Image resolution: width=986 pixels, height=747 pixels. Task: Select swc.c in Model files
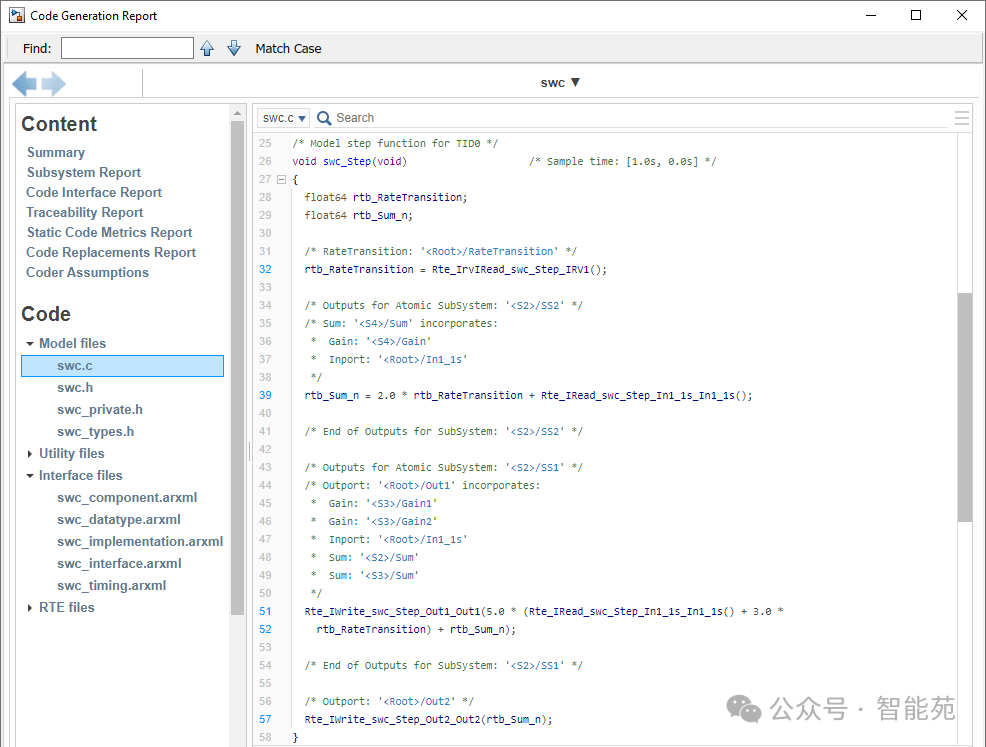point(123,366)
